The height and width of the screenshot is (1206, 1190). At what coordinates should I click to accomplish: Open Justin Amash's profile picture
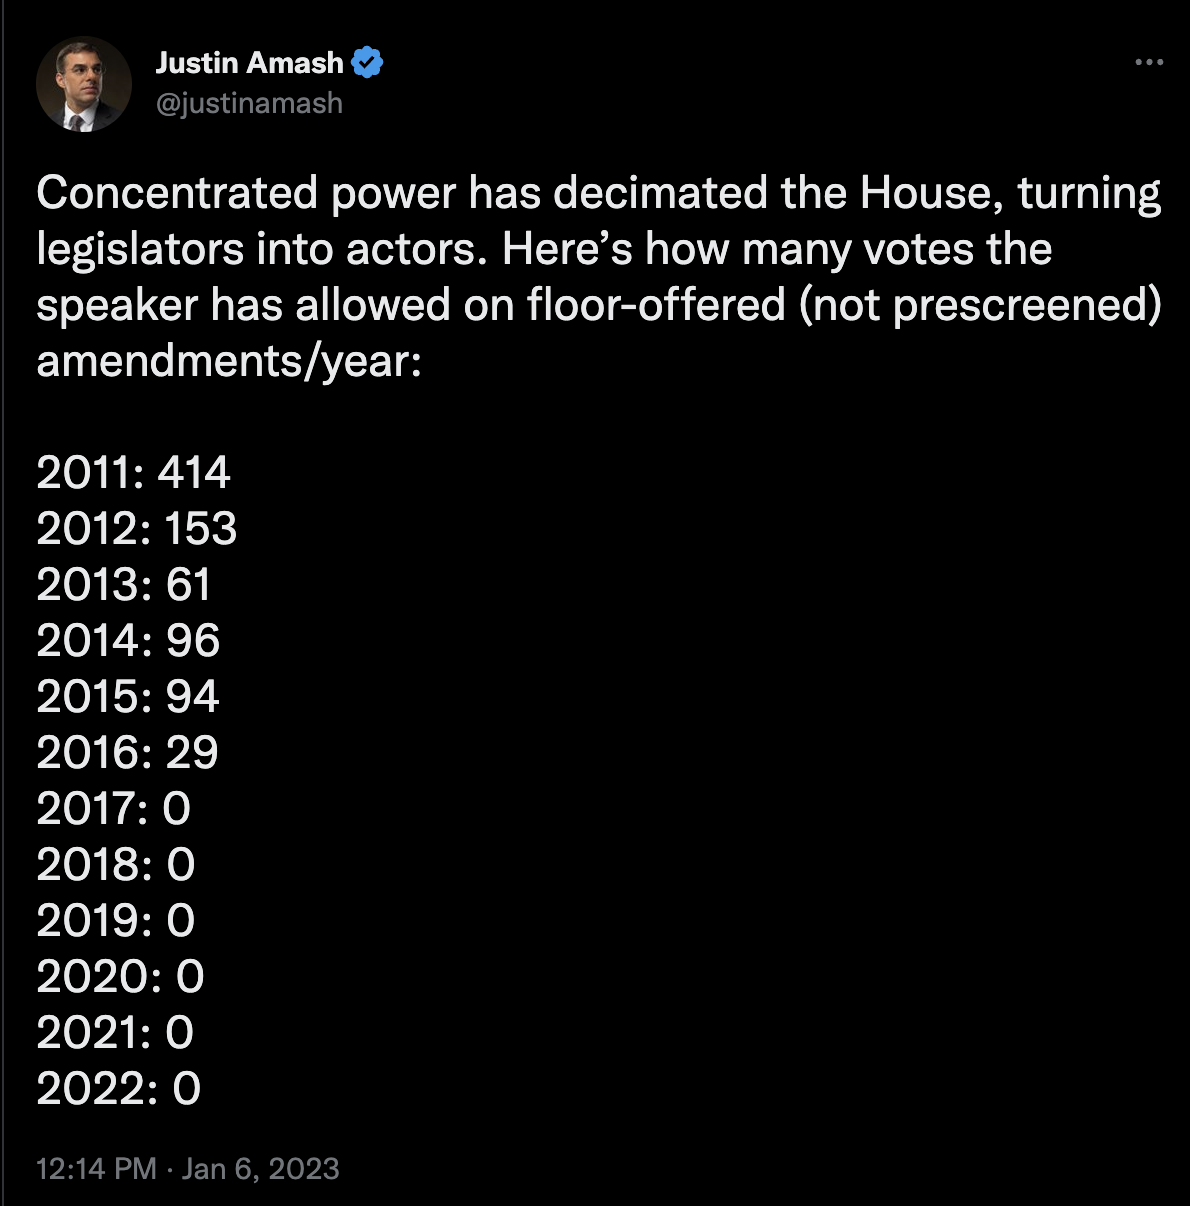84,84
